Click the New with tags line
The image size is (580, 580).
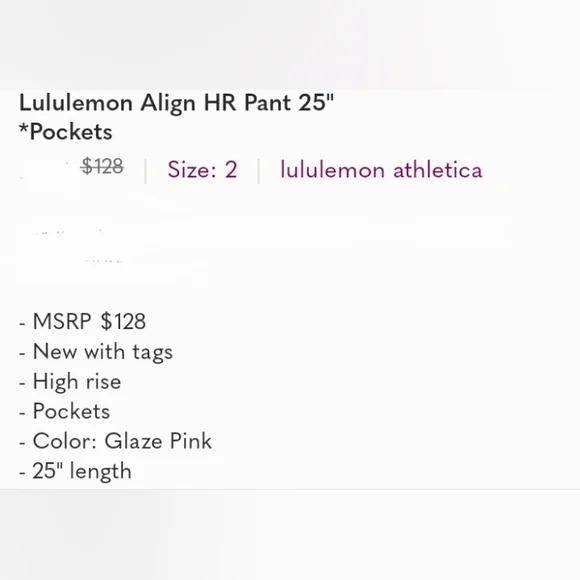tap(96, 352)
